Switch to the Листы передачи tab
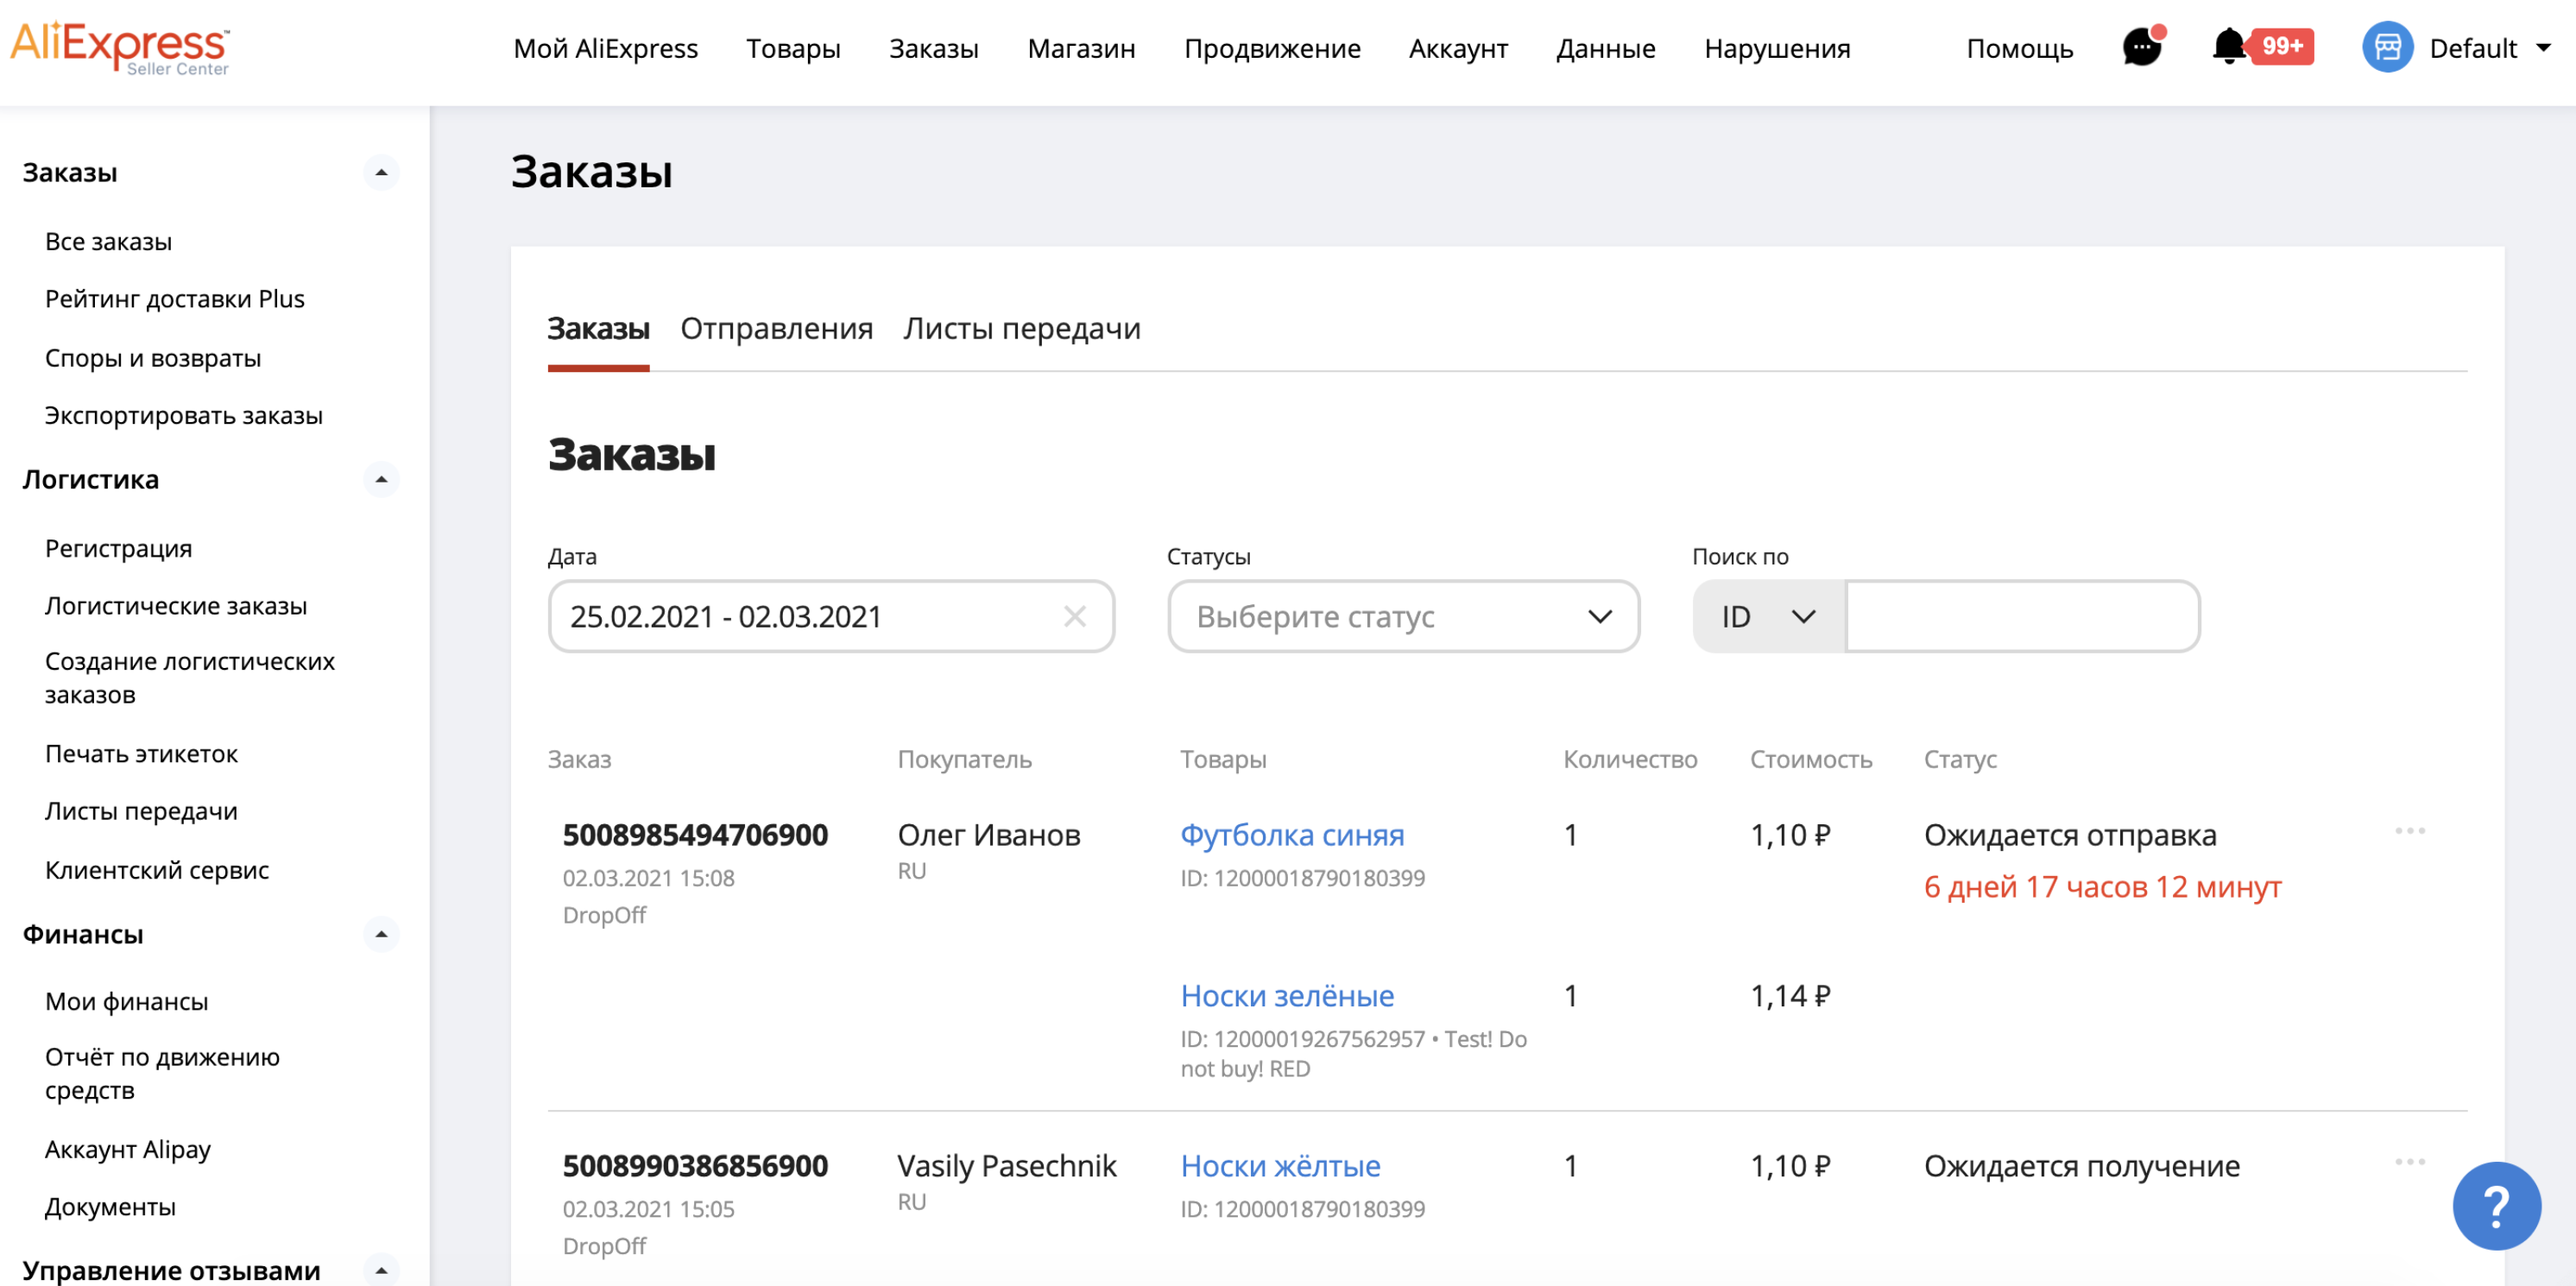The width and height of the screenshot is (2576, 1286). click(x=1021, y=328)
